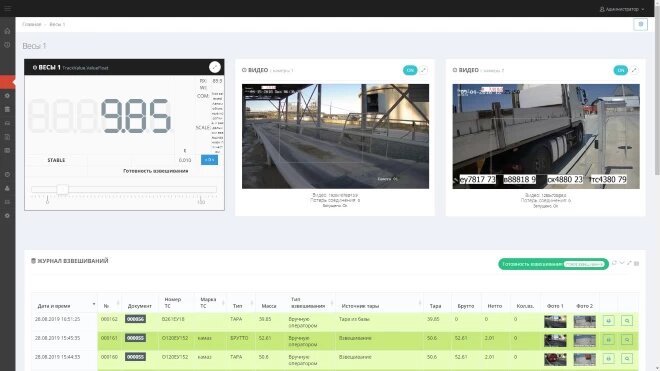
Task: Open sidebar document icon
Action: click(7, 137)
